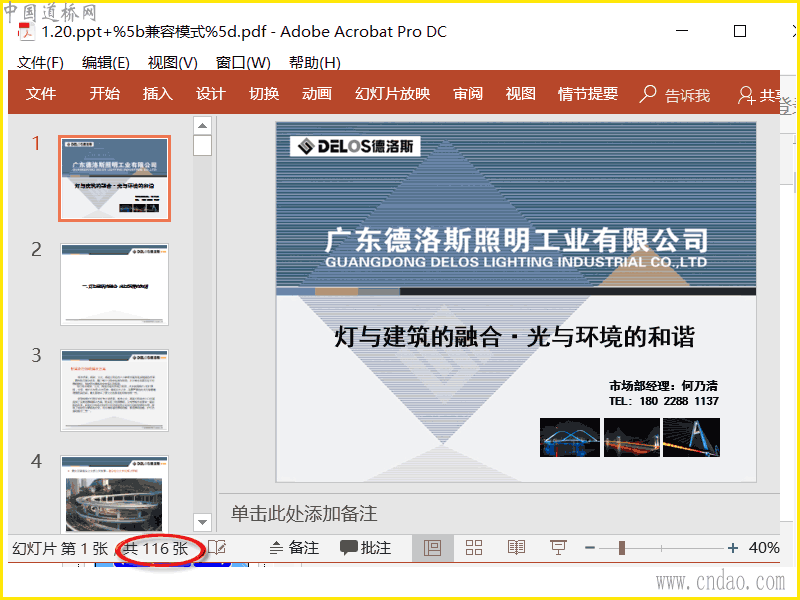Screen dimensions: 800x600
Task: Switch to the 切换 ribbon tab
Action: pos(264,94)
